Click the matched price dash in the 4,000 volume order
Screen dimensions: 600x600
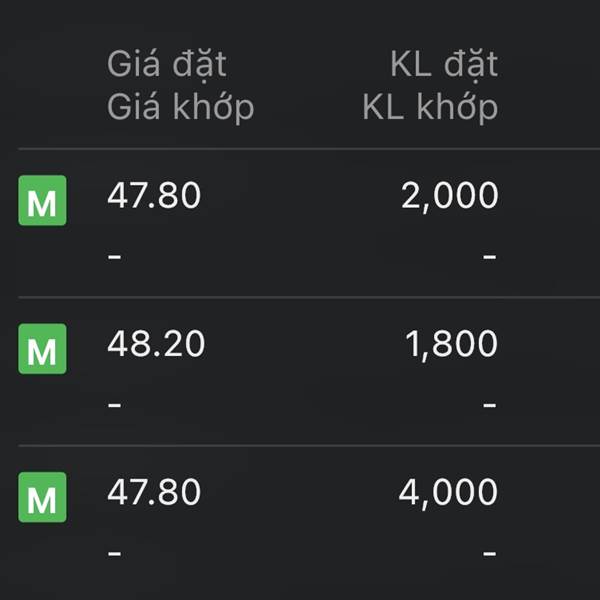[115, 553]
